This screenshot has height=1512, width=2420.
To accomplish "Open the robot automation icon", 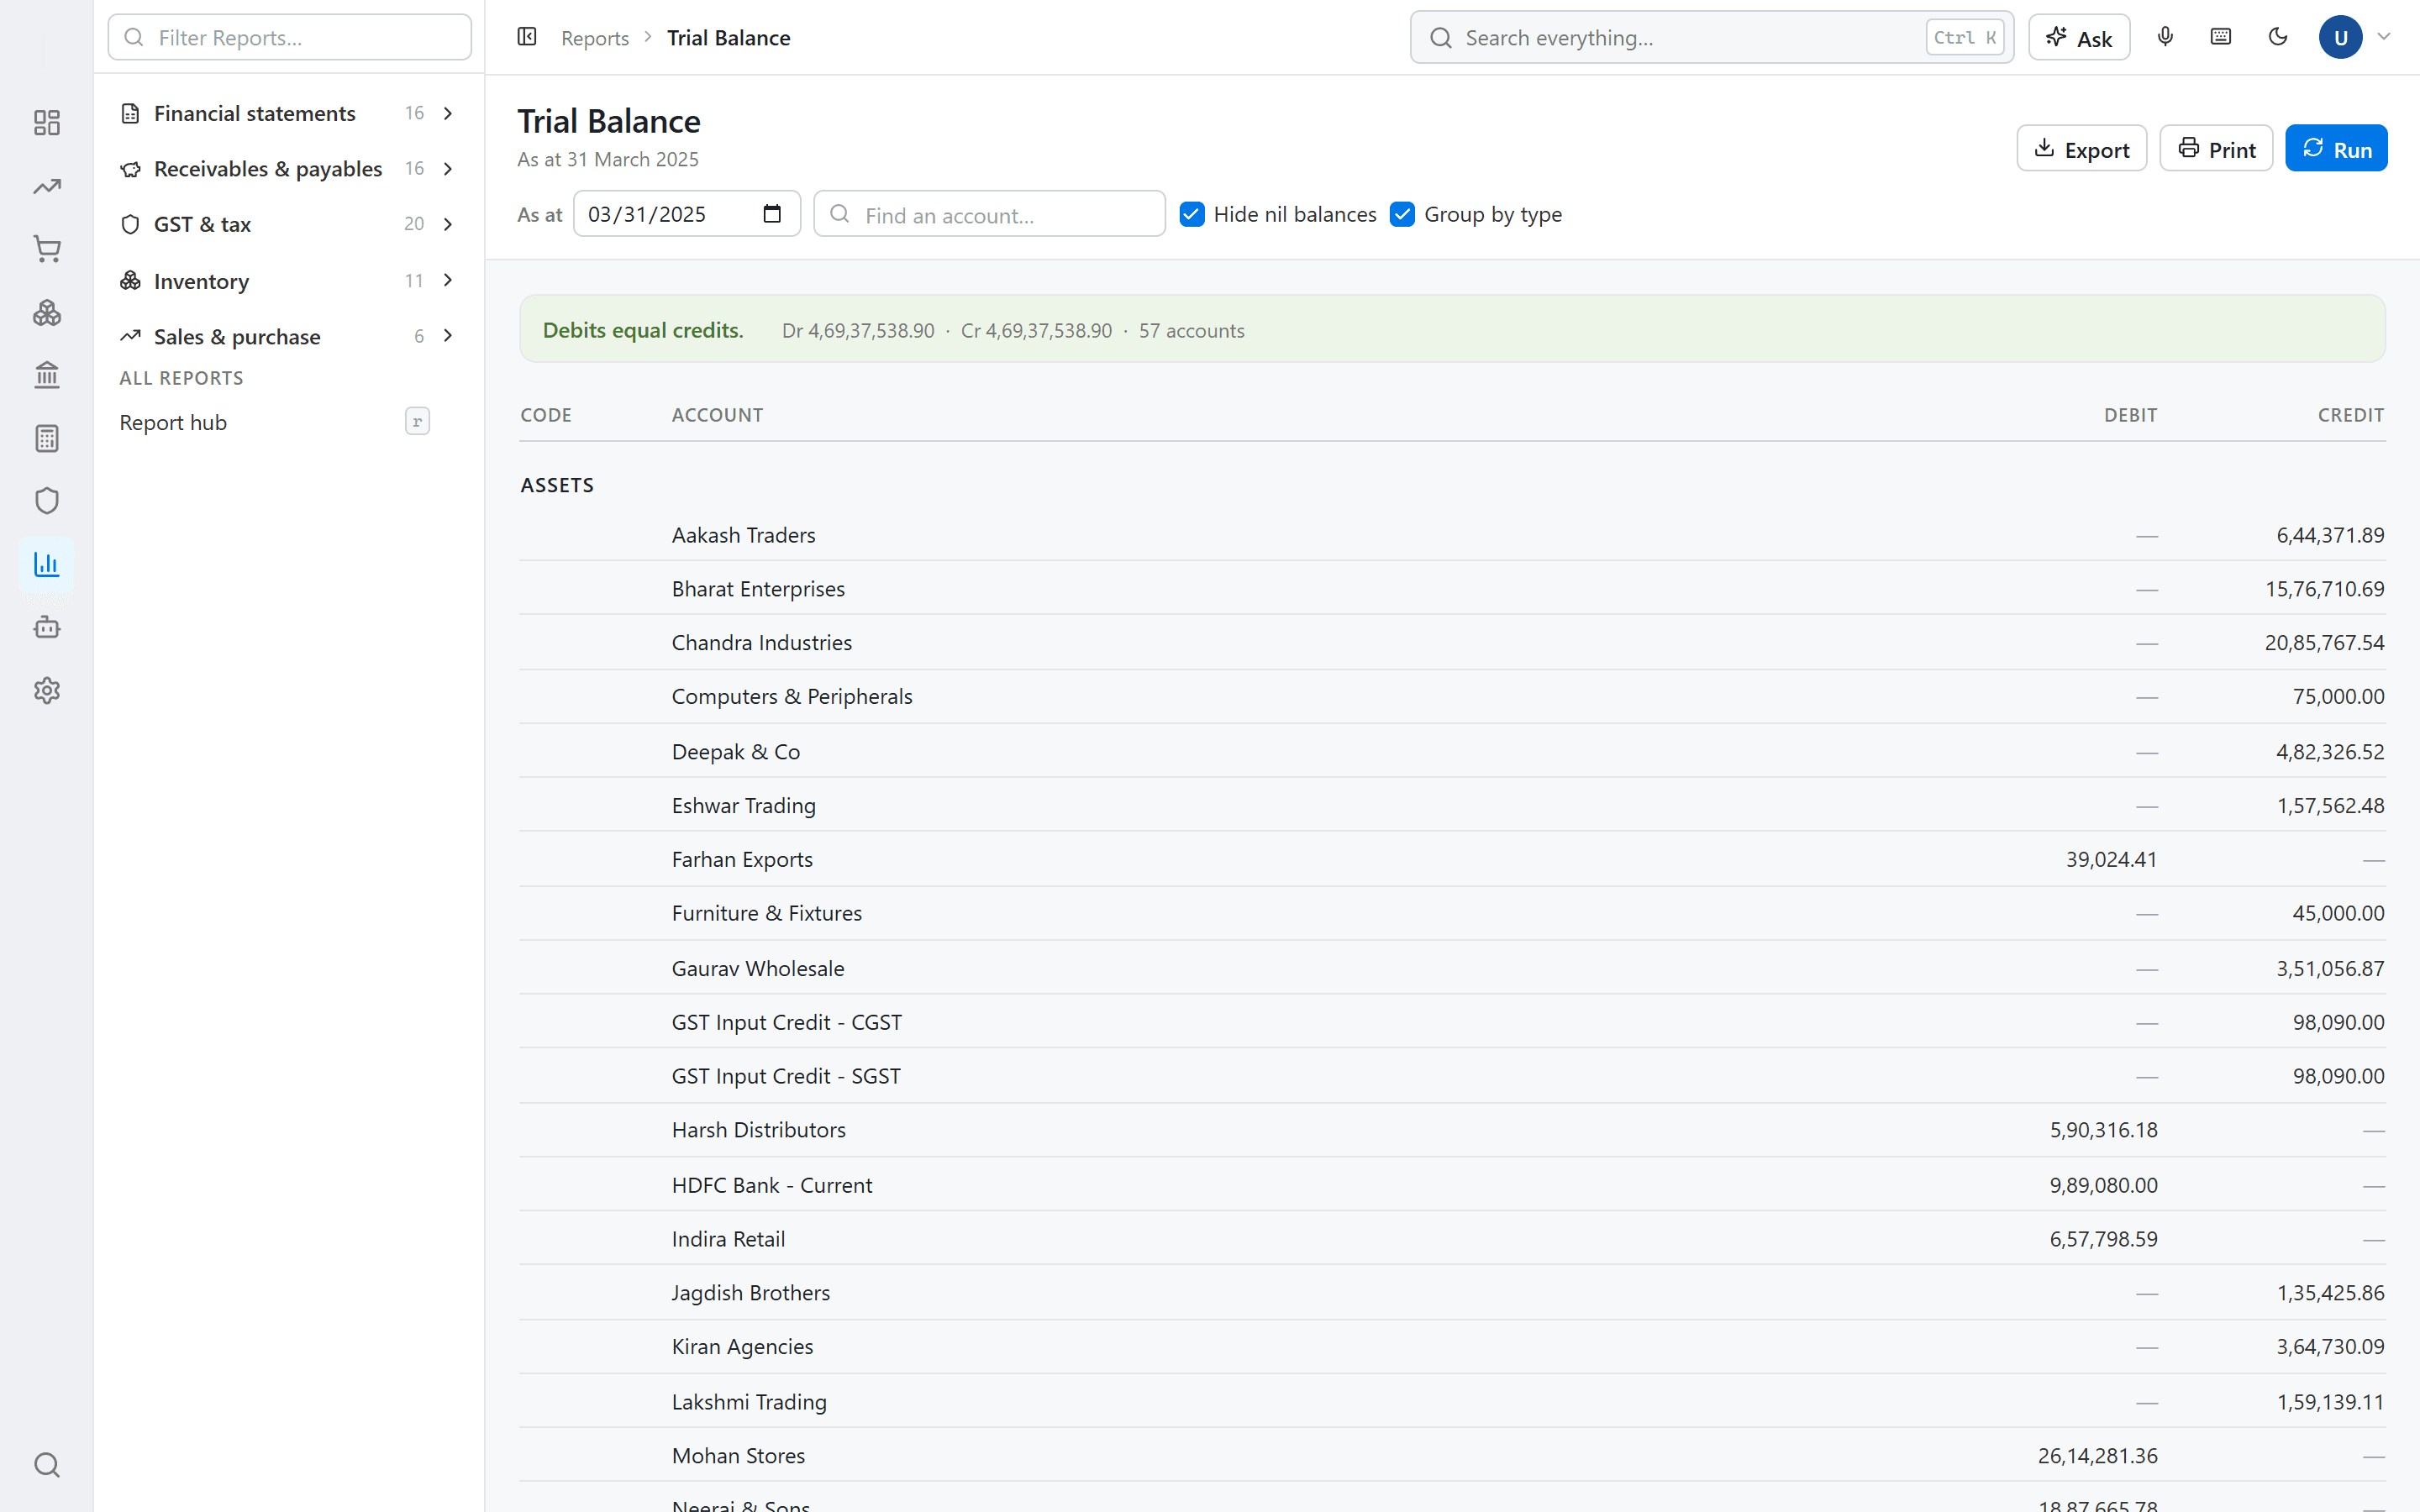I will [47, 628].
